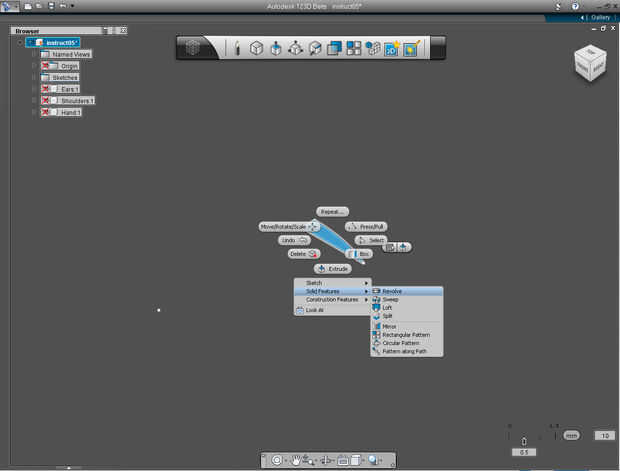Open the quick access toolbar dropdown arrow
This screenshot has height=471, width=620.
click(x=72, y=6)
